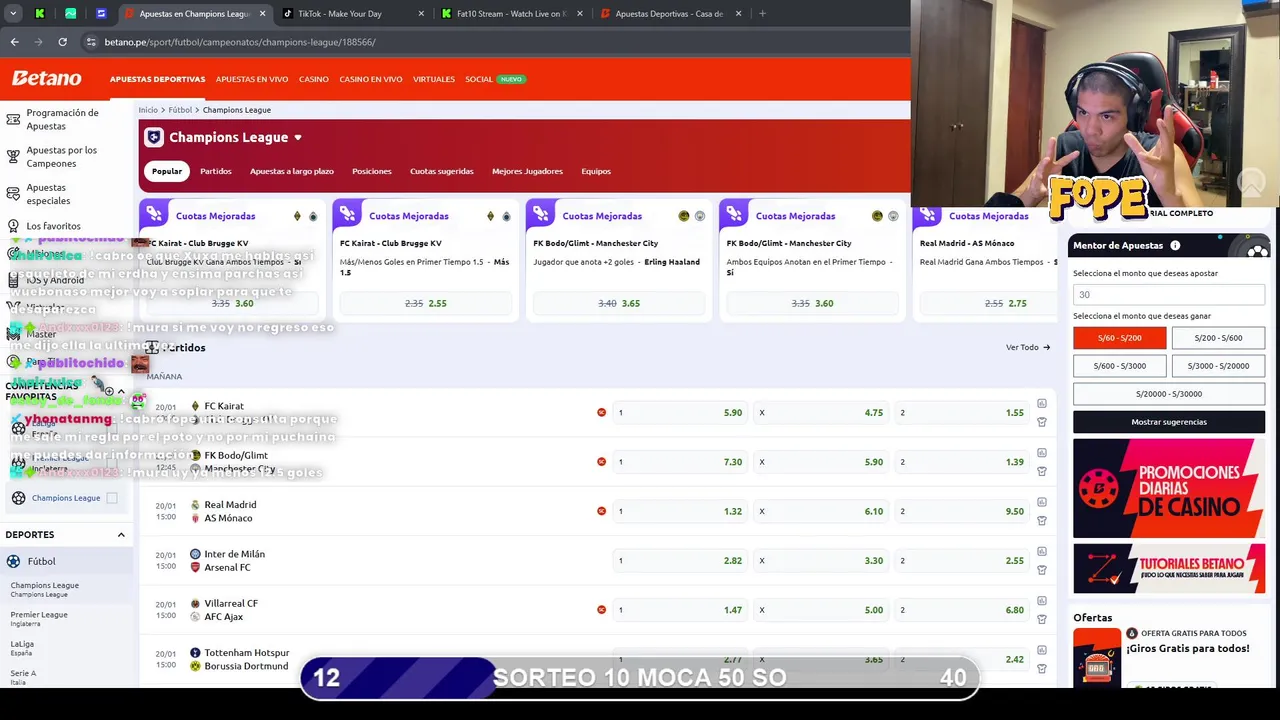Click jersey icon for Villarreal CF match
1280x720 pixels.
tap(1041, 619)
